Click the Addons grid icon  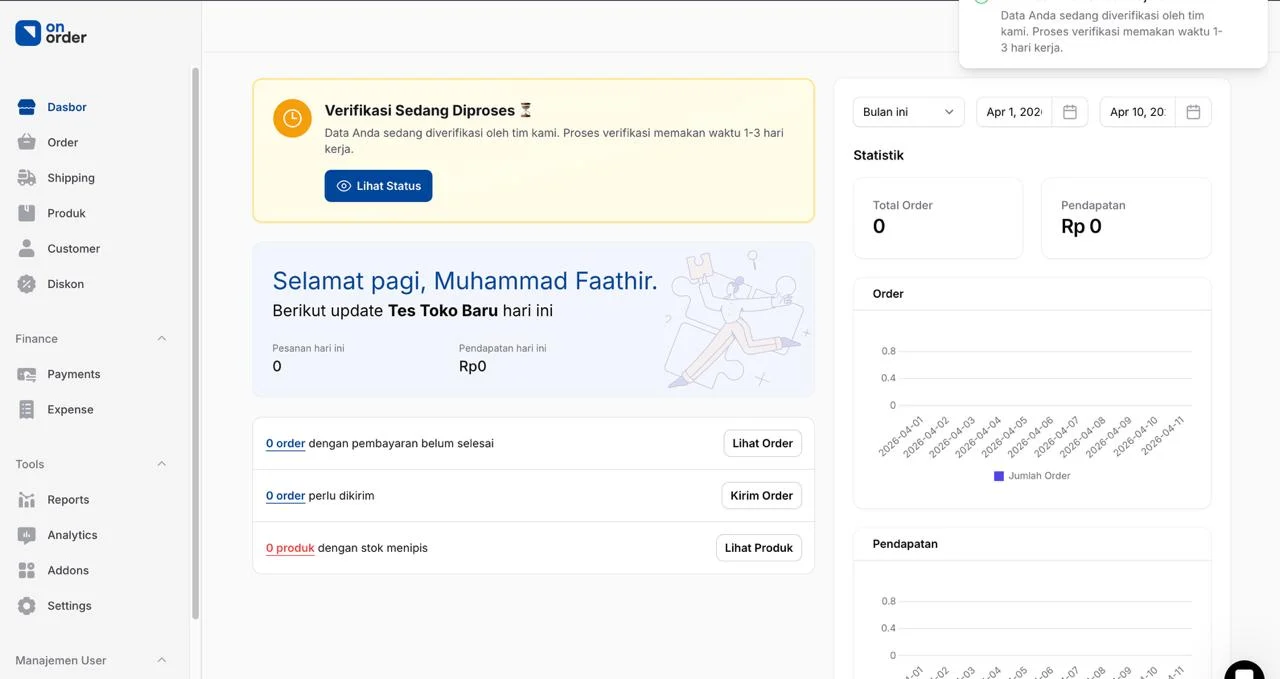(x=27, y=570)
